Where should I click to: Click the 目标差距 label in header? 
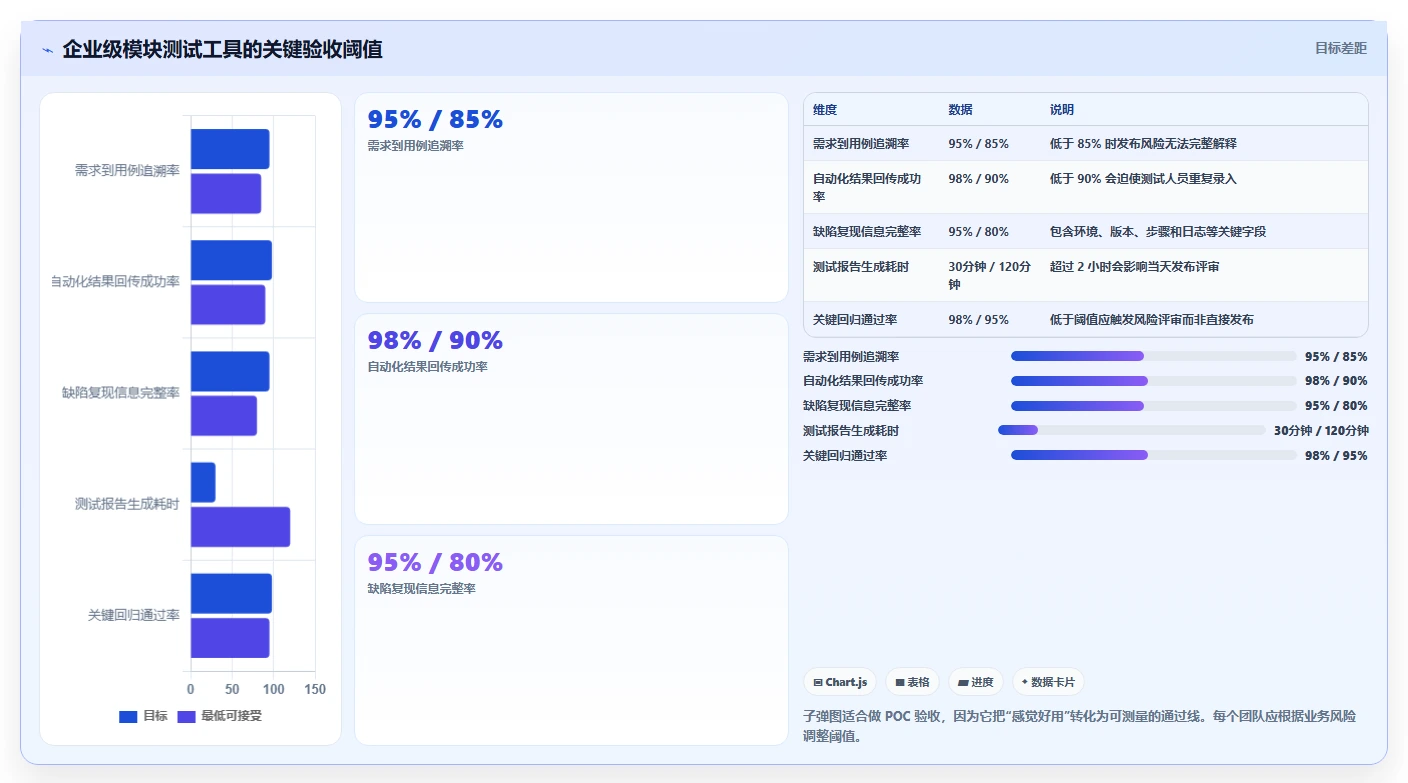[1340, 48]
